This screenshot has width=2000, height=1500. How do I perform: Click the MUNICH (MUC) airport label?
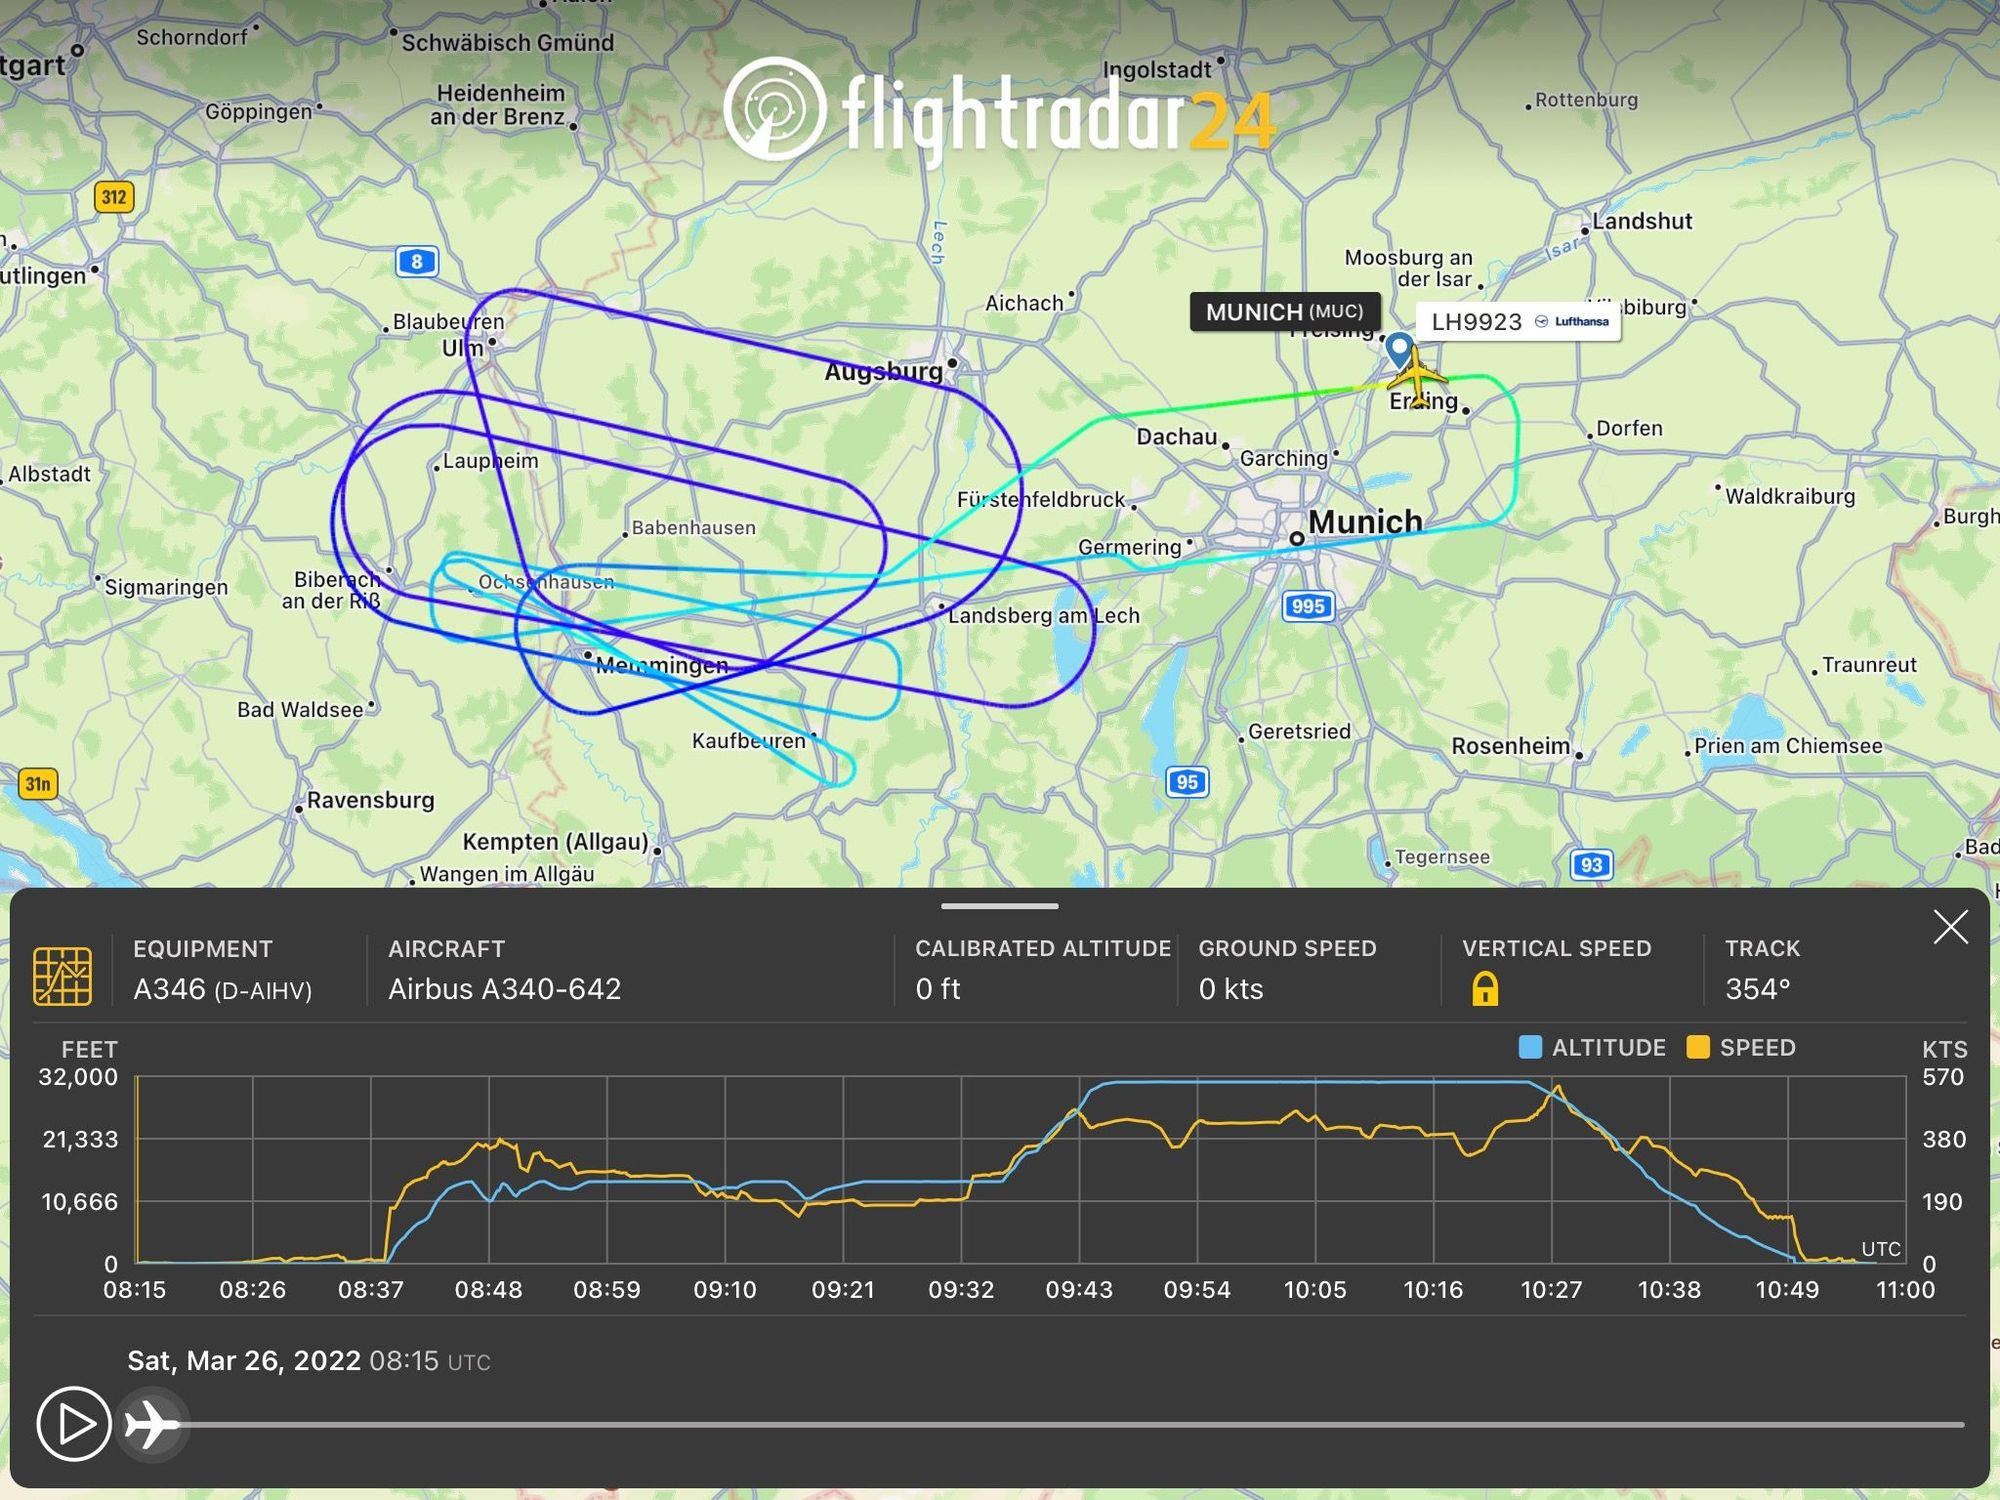(x=1284, y=312)
